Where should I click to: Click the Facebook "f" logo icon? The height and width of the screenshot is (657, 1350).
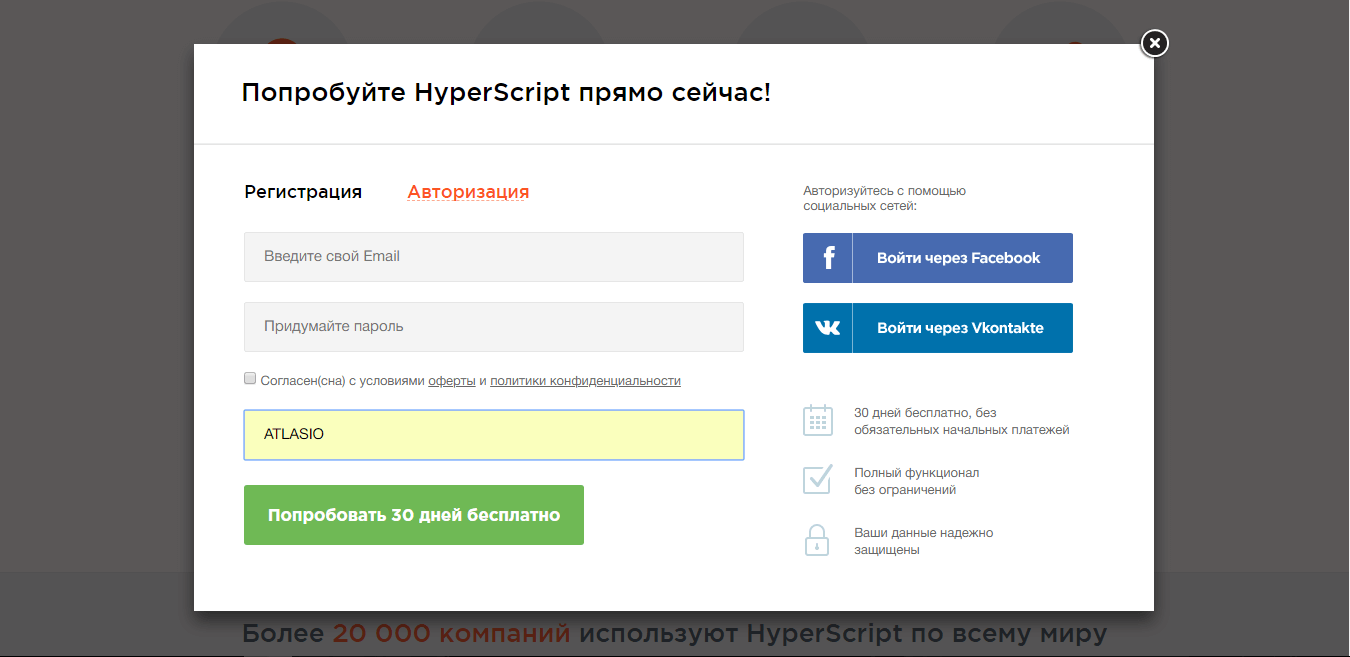(x=828, y=258)
